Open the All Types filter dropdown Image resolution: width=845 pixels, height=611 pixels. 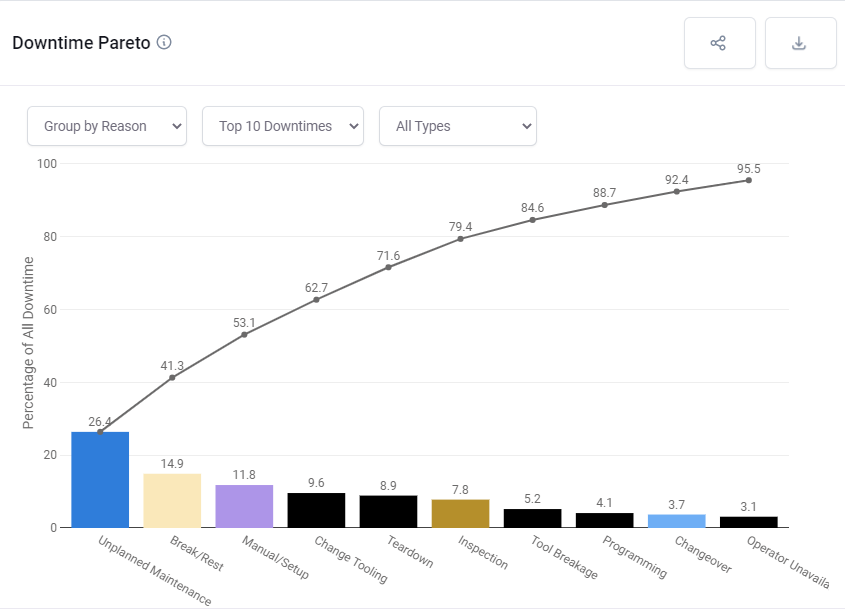[457, 126]
